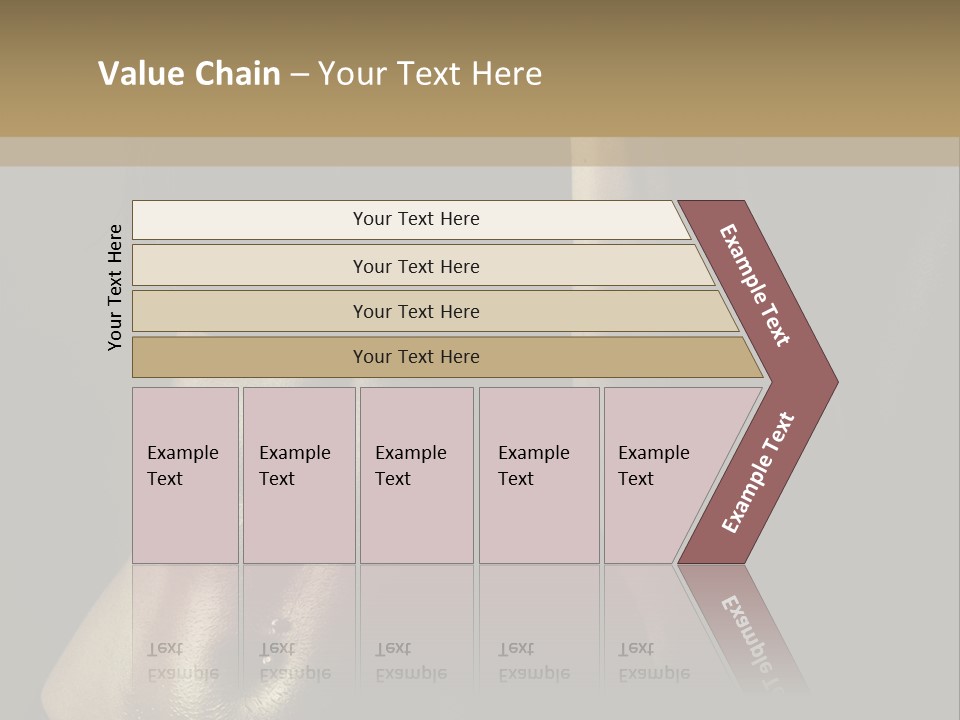Select the upper maroon chevron 'Example Text' segment
This screenshot has width=960, height=720.
coord(757,287)
